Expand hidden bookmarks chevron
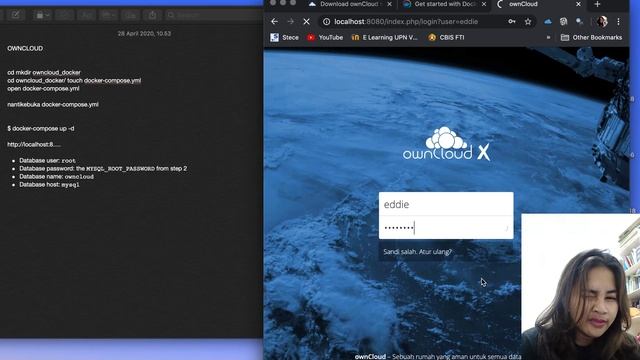This screenshot has height=360, width=640. click(x=548, y=38)
